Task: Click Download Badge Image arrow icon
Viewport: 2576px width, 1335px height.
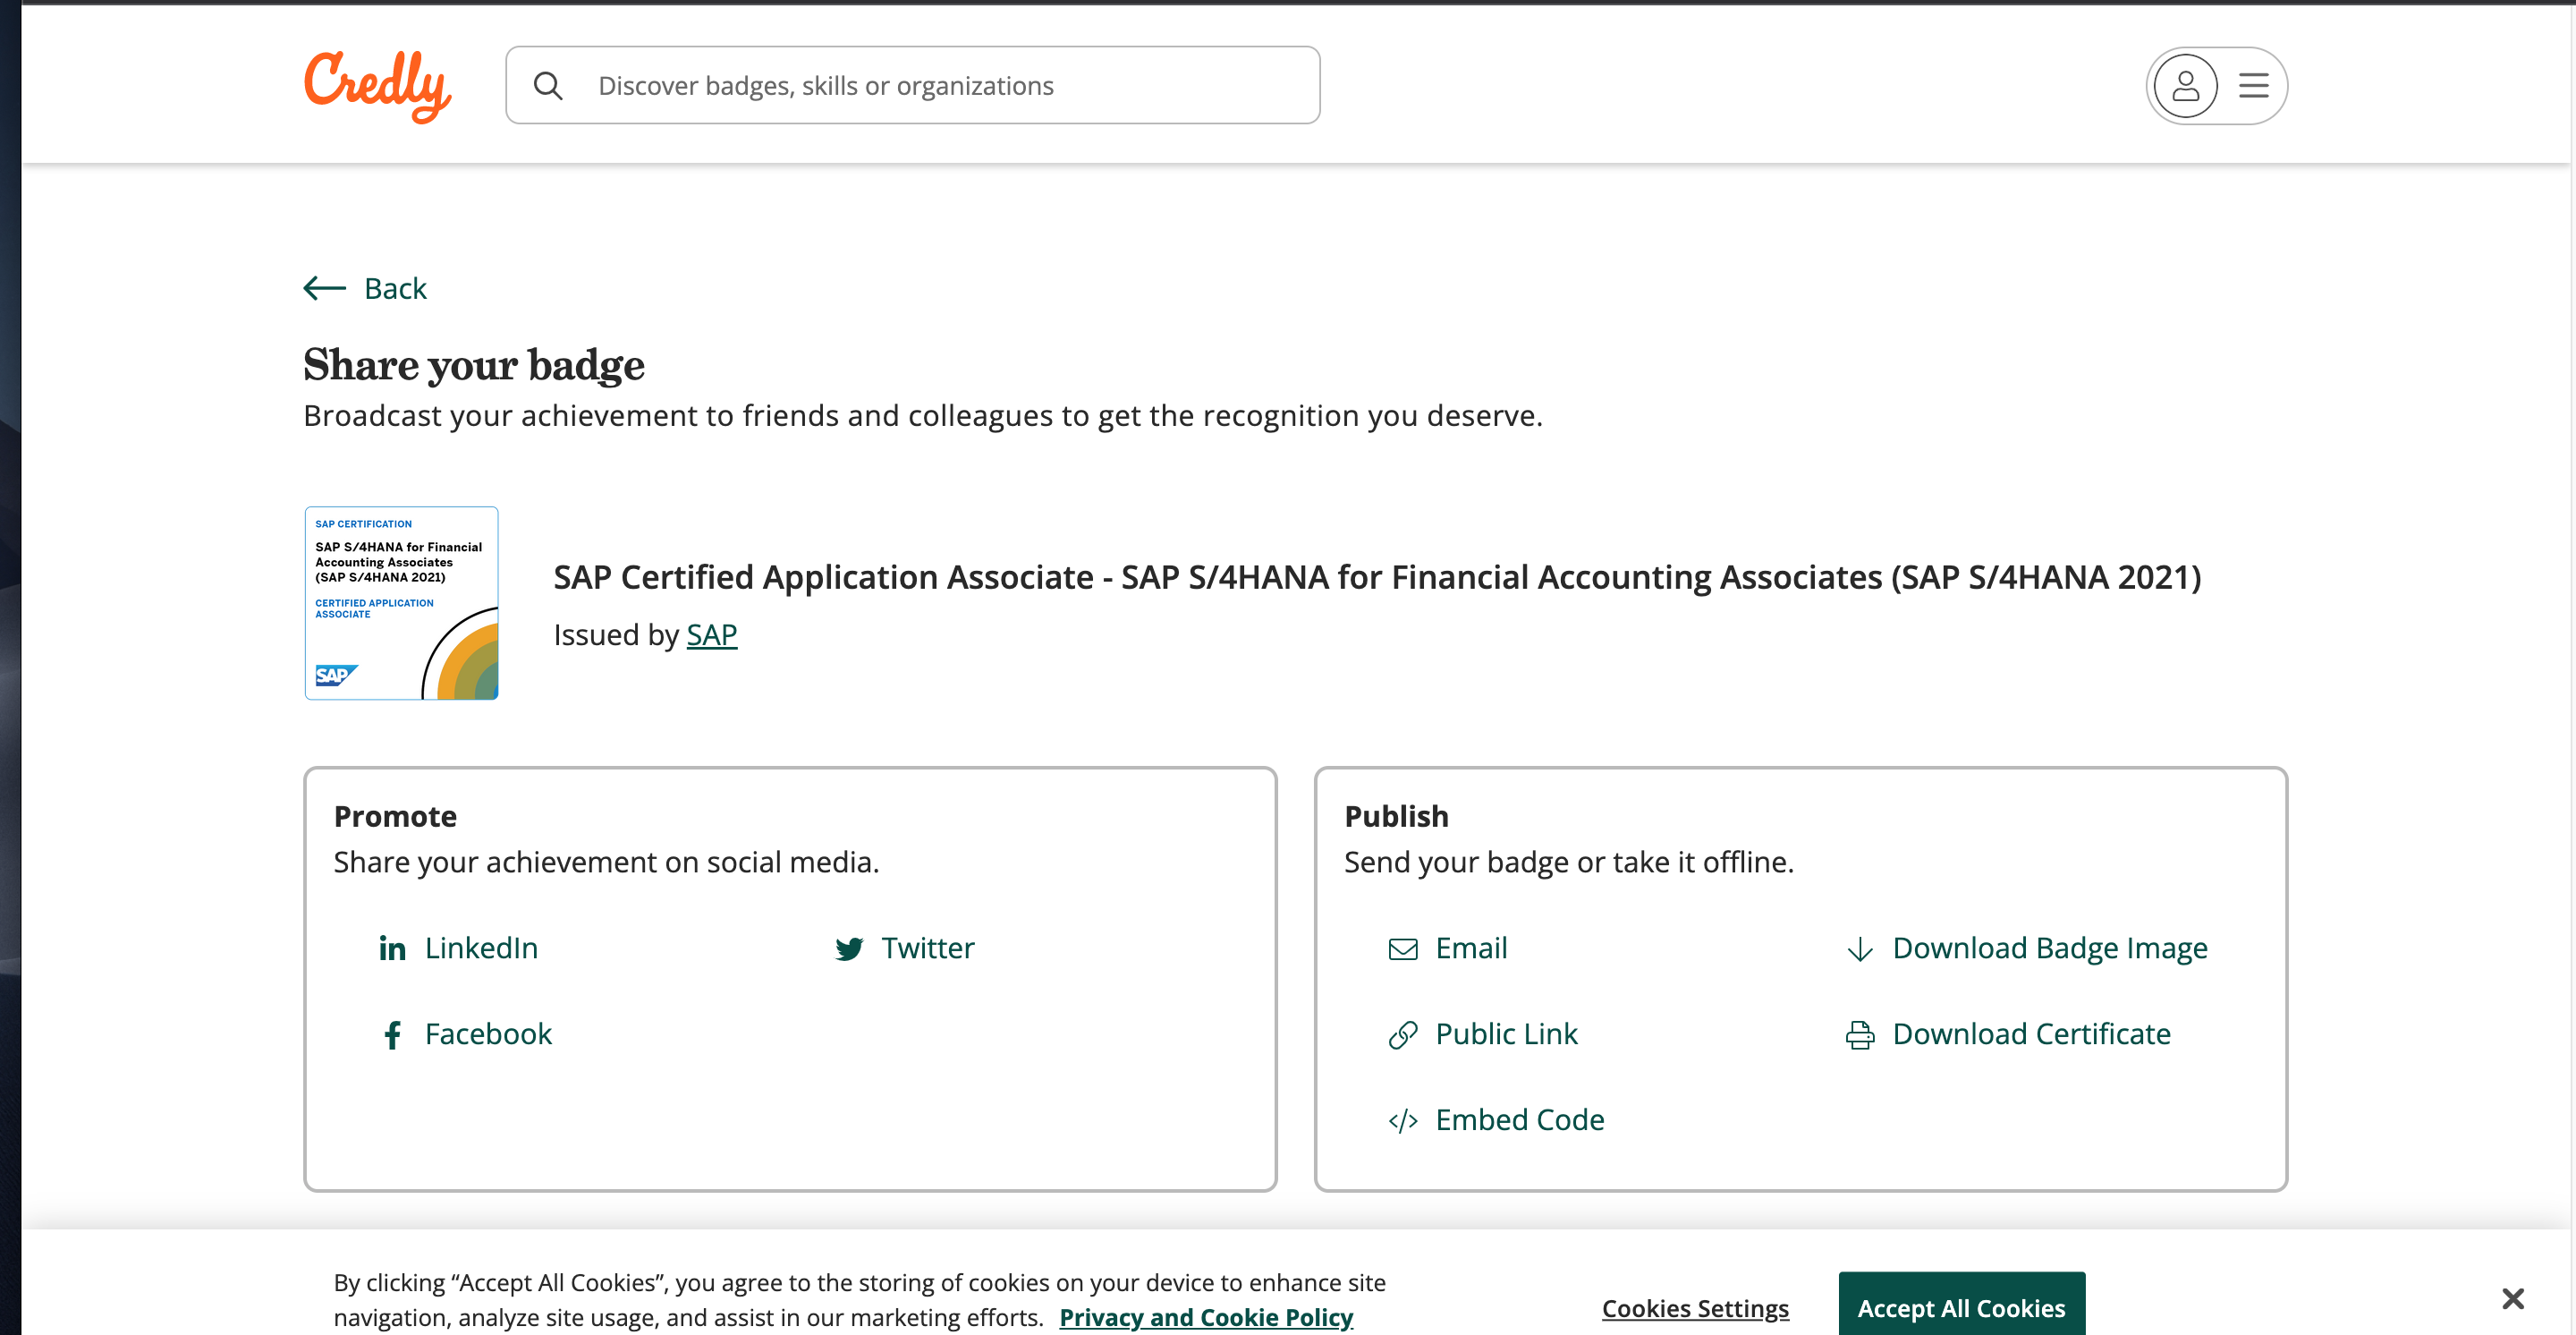Action: point(1859,948)
